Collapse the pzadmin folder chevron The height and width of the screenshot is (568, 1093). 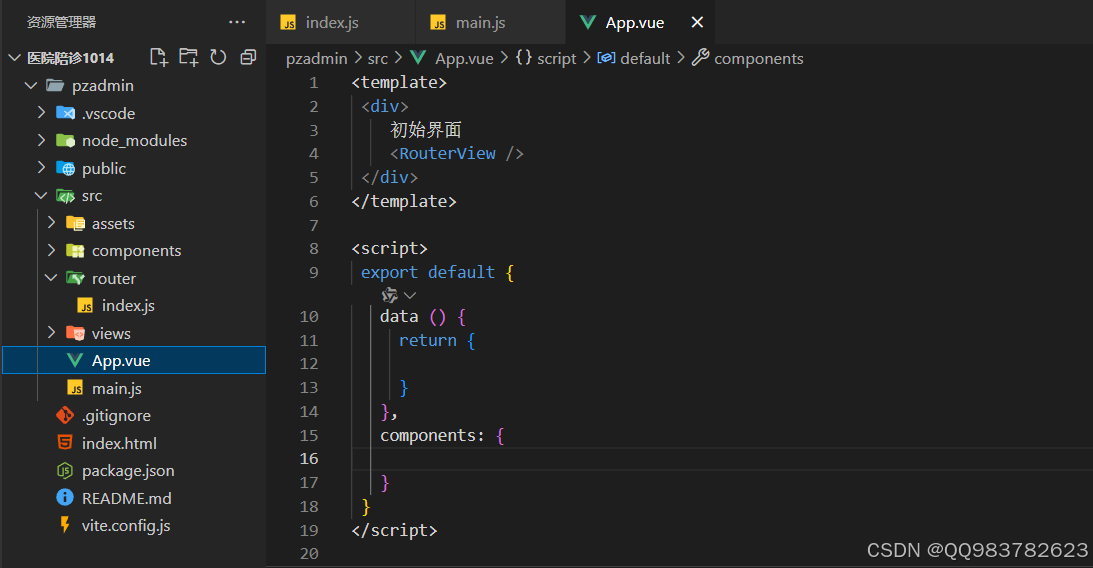pyautogui.click(x=31, y=86)
